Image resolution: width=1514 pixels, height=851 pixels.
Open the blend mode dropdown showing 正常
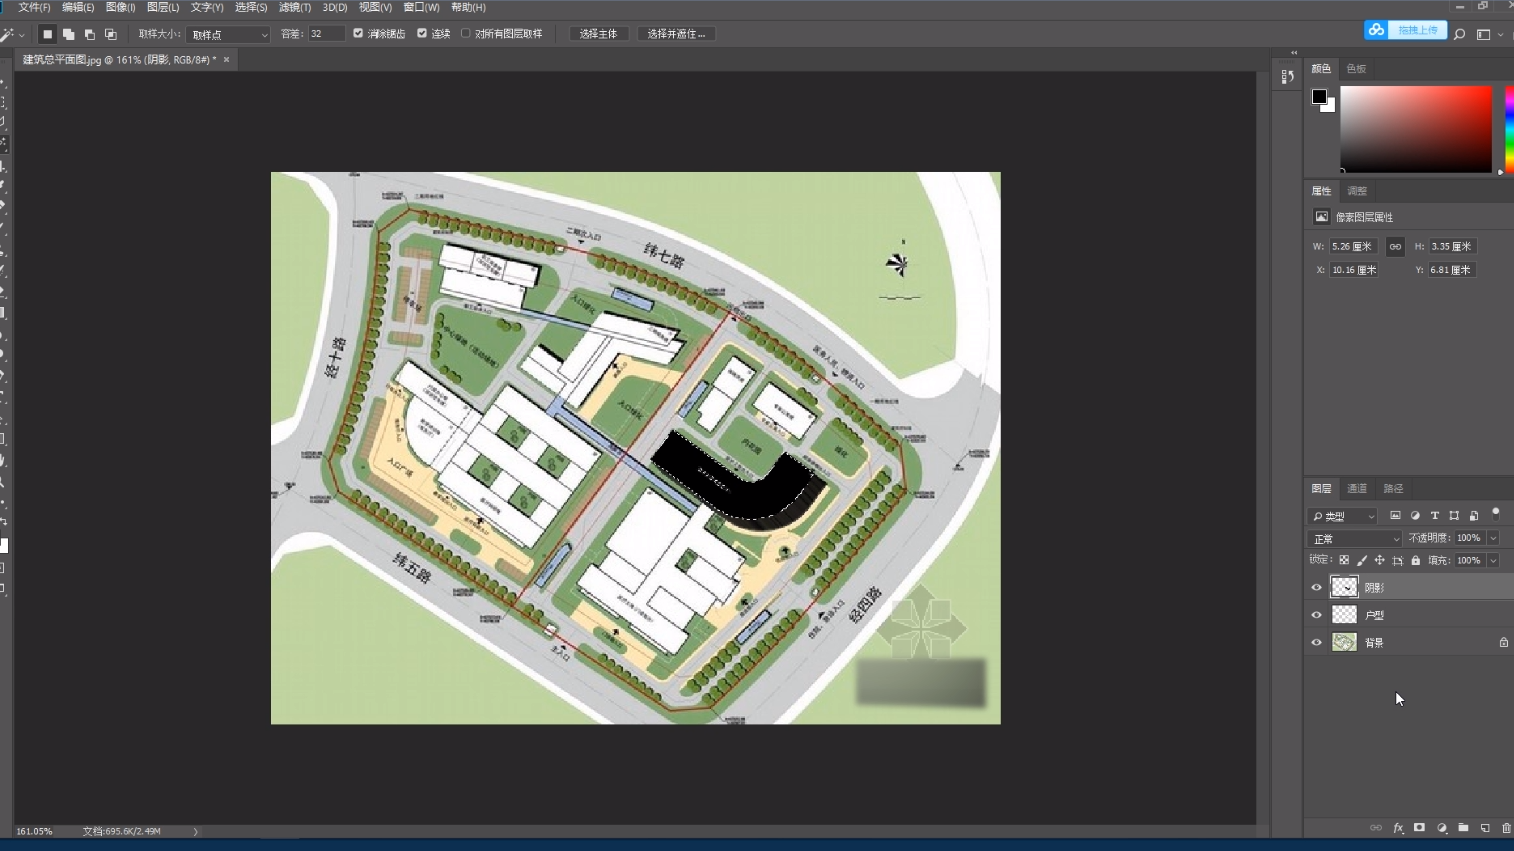click(x=1355, y=537)
